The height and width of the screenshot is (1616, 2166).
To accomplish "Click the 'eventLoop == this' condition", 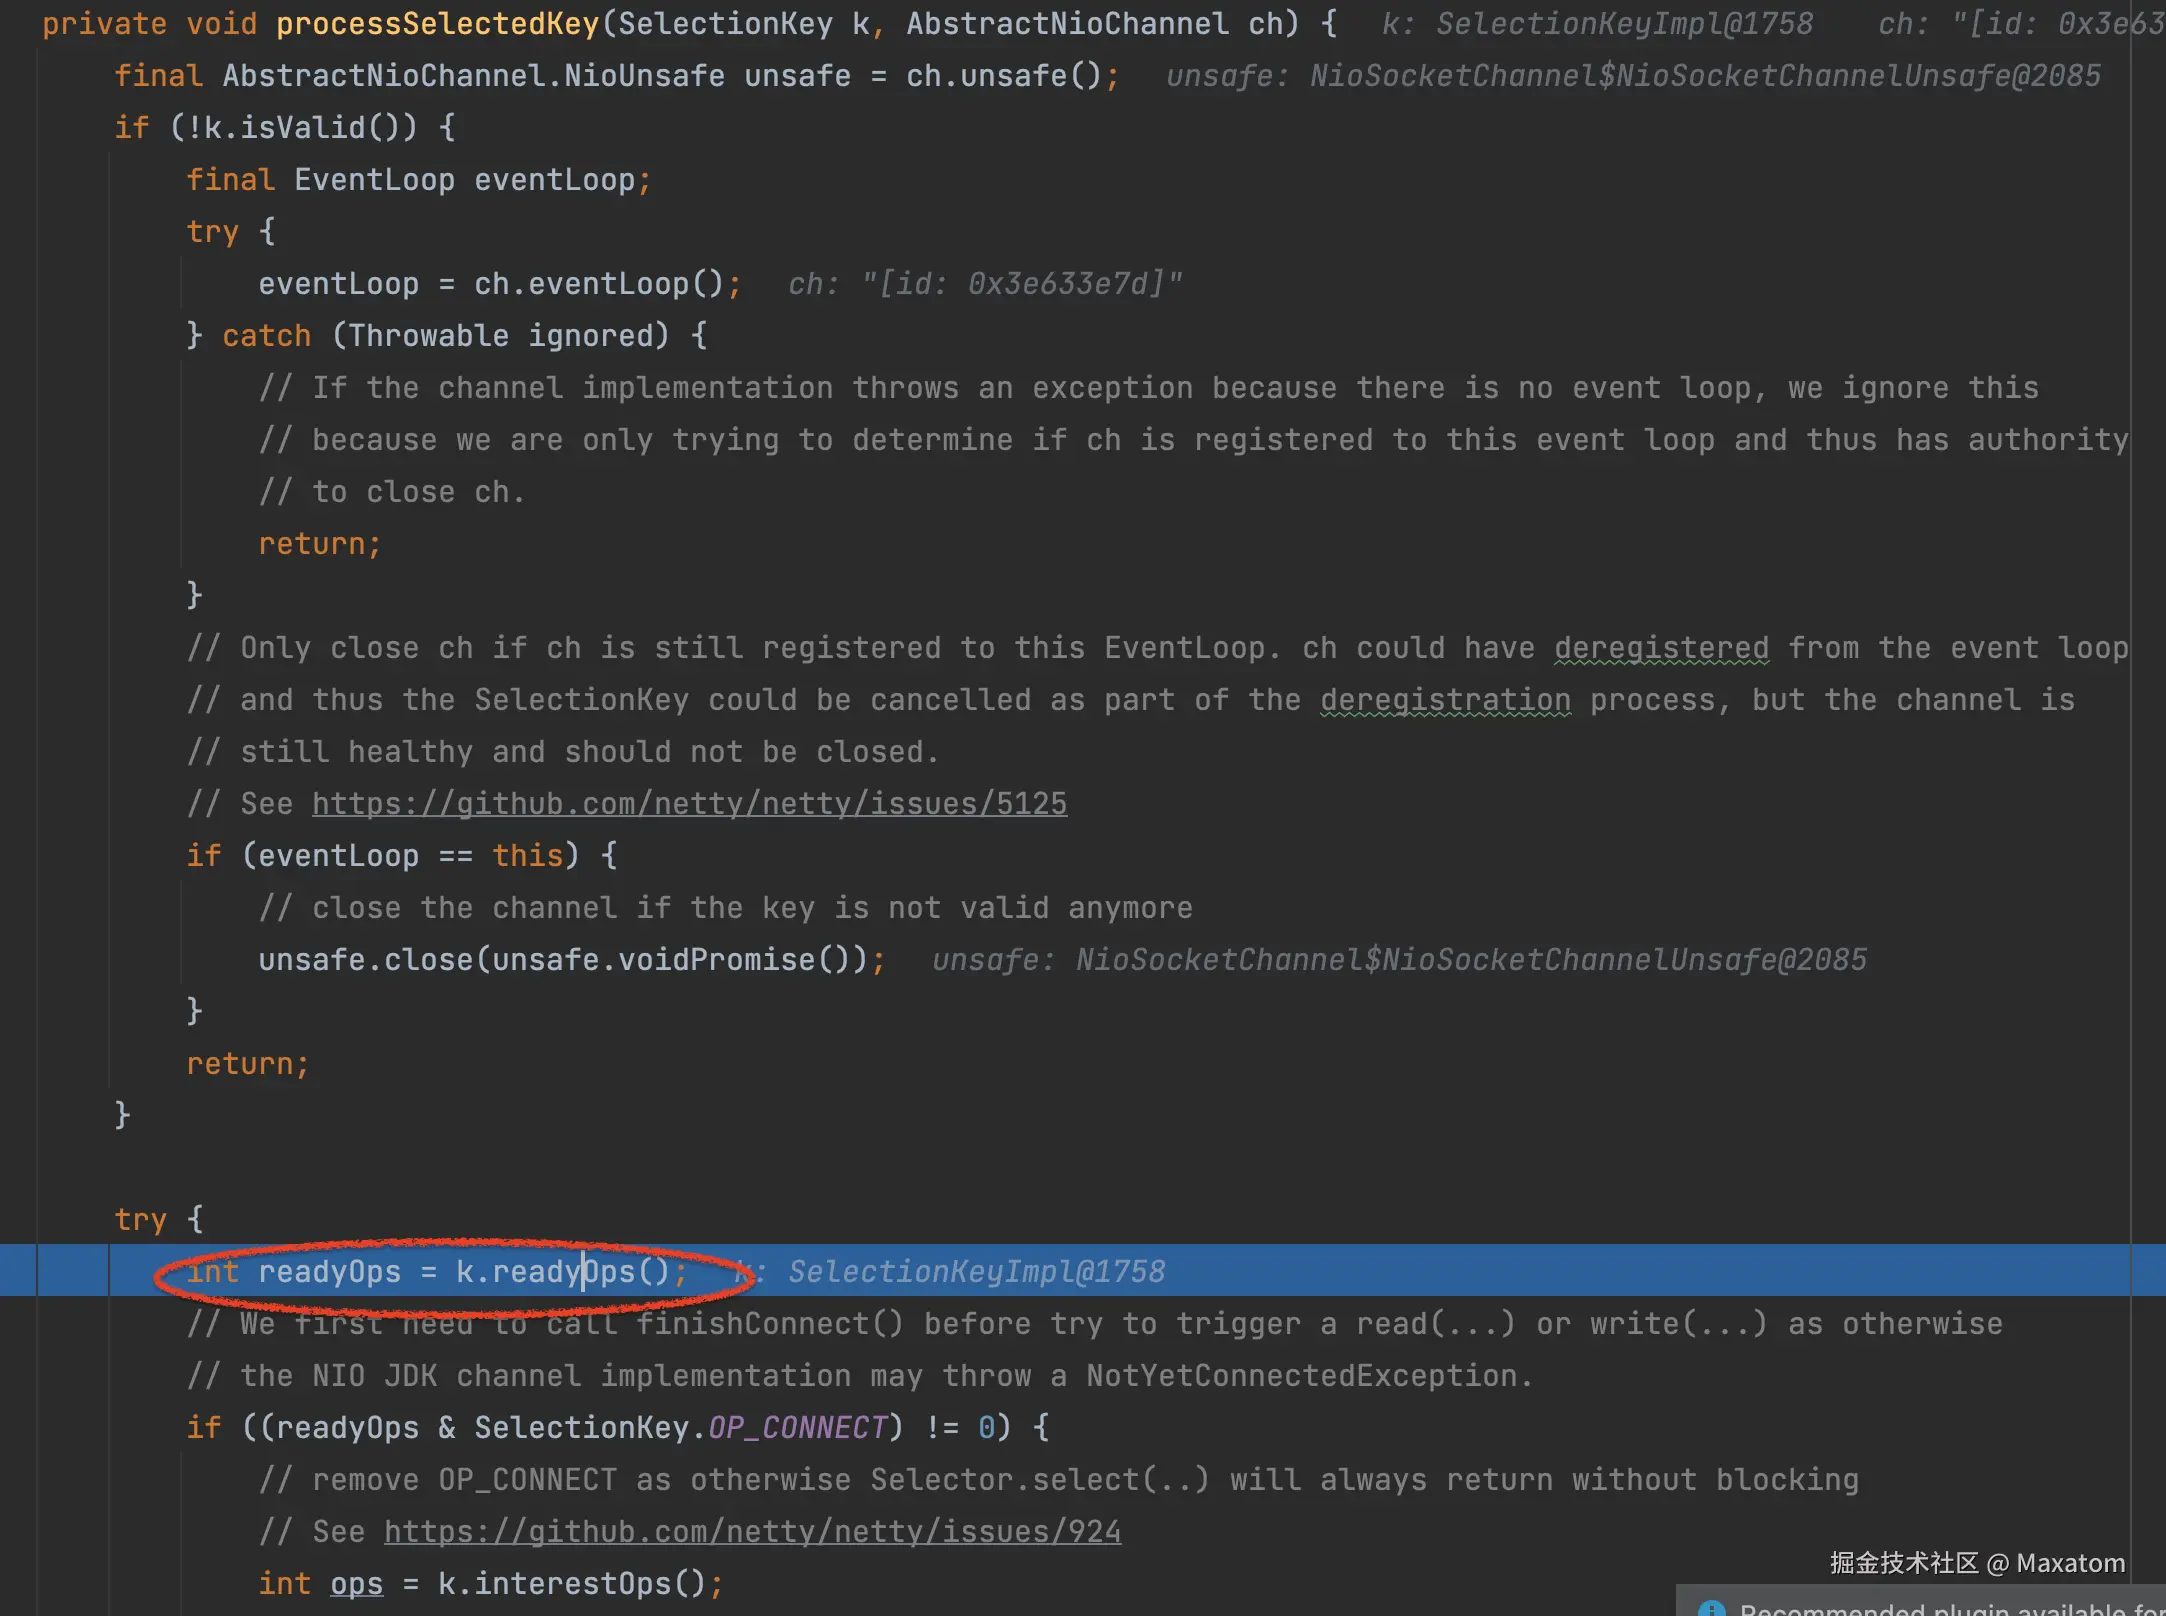I will pyautogui.click(x=410, y=856).
